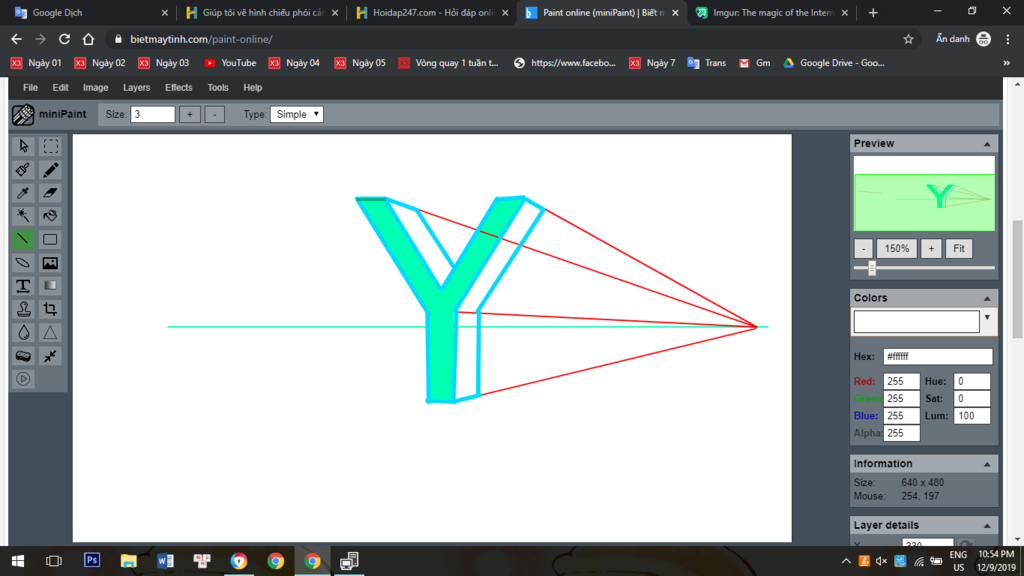
Task: Select the image Media tool
Action: tap(50, 263)
